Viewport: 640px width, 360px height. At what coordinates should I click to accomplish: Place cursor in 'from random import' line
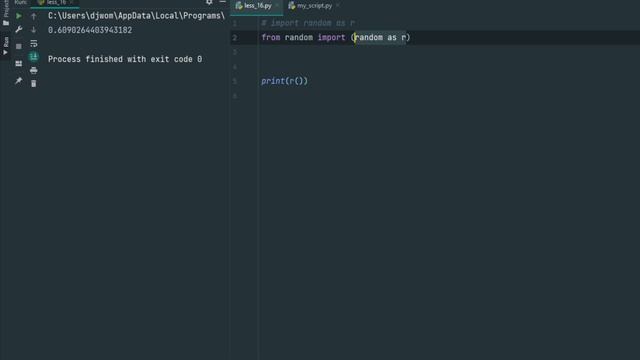[336, 38]
